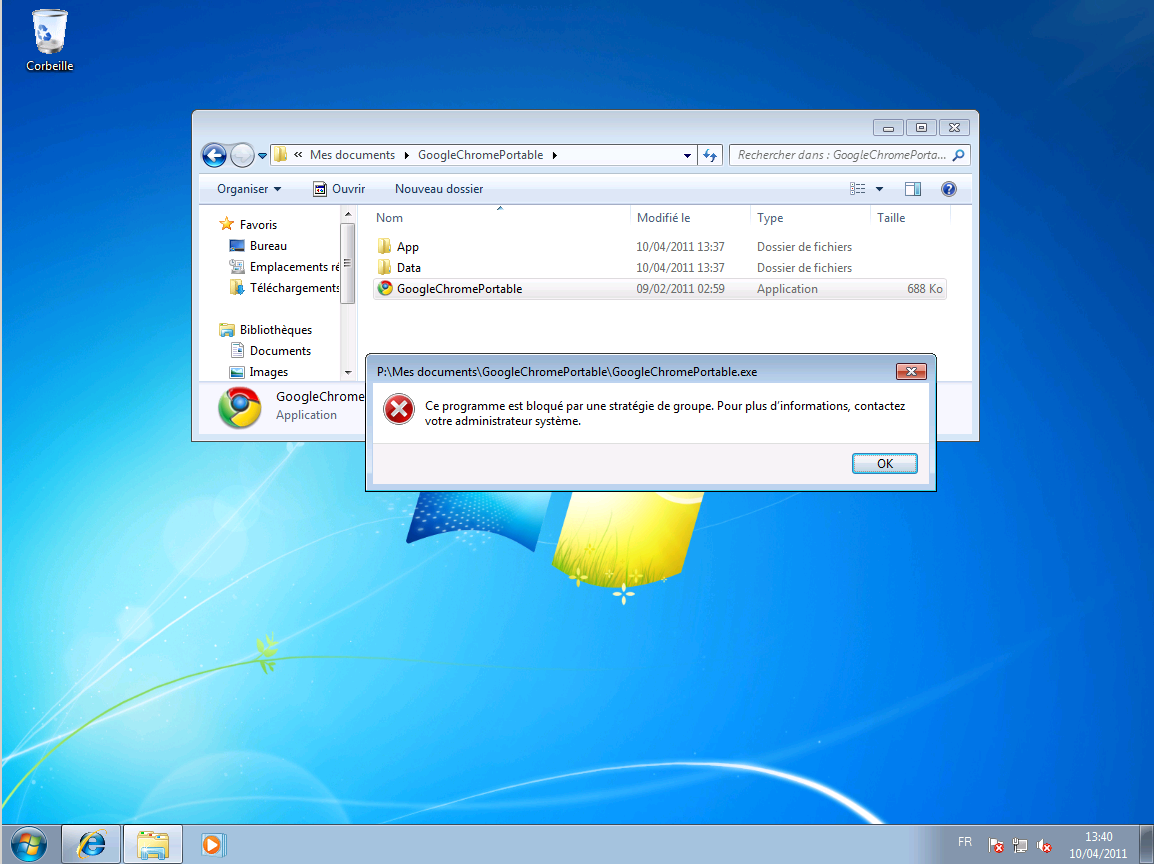Expand the arrow after Mes documents
Image resolution: width=1154 pixels, height=864 pixels.
point(406,155)
